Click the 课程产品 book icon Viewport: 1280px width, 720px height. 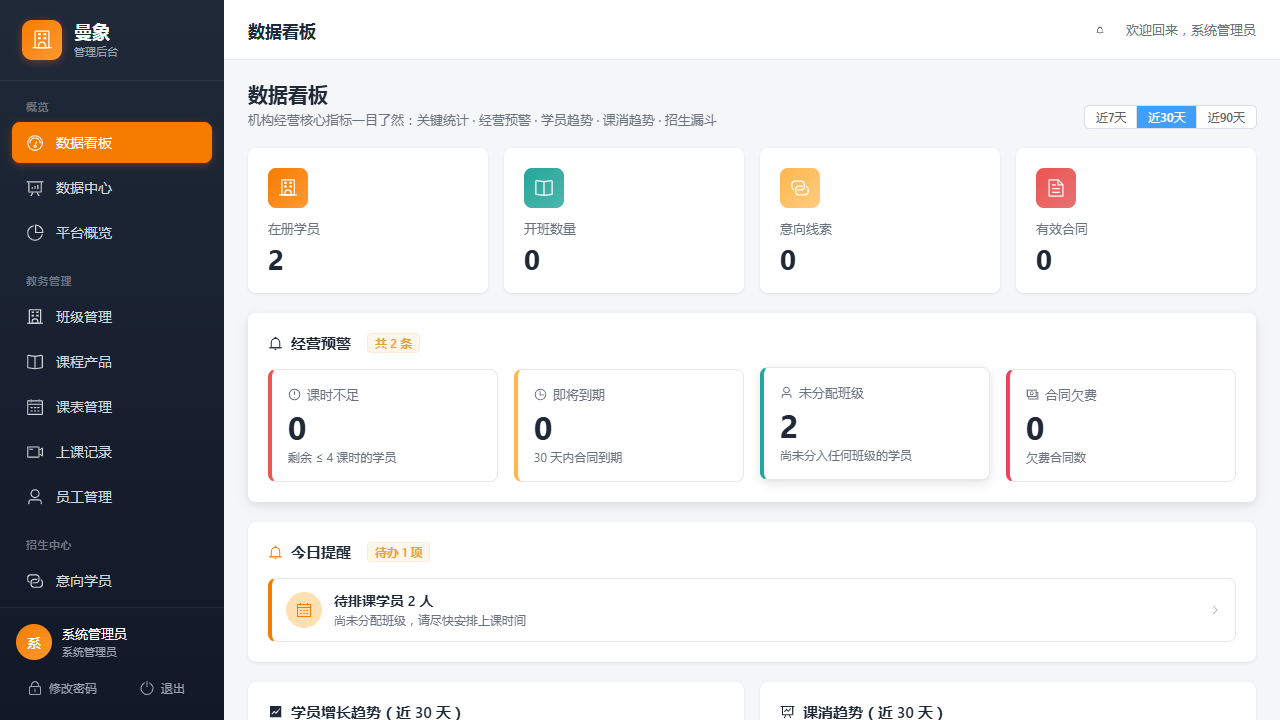[35, 362]
